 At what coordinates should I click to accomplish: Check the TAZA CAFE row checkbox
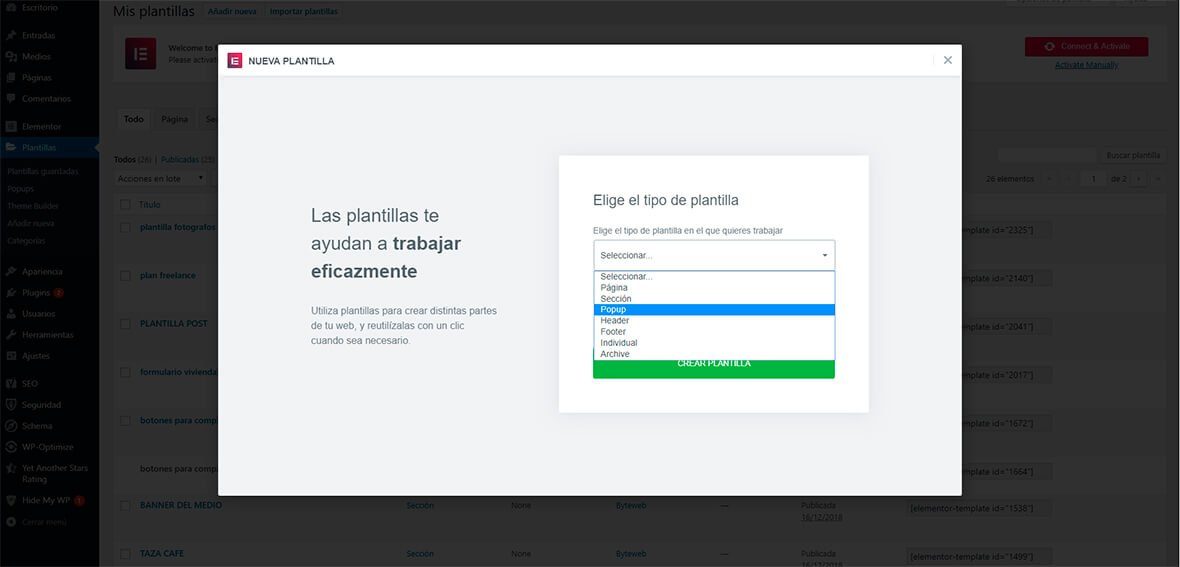(125, 554)
